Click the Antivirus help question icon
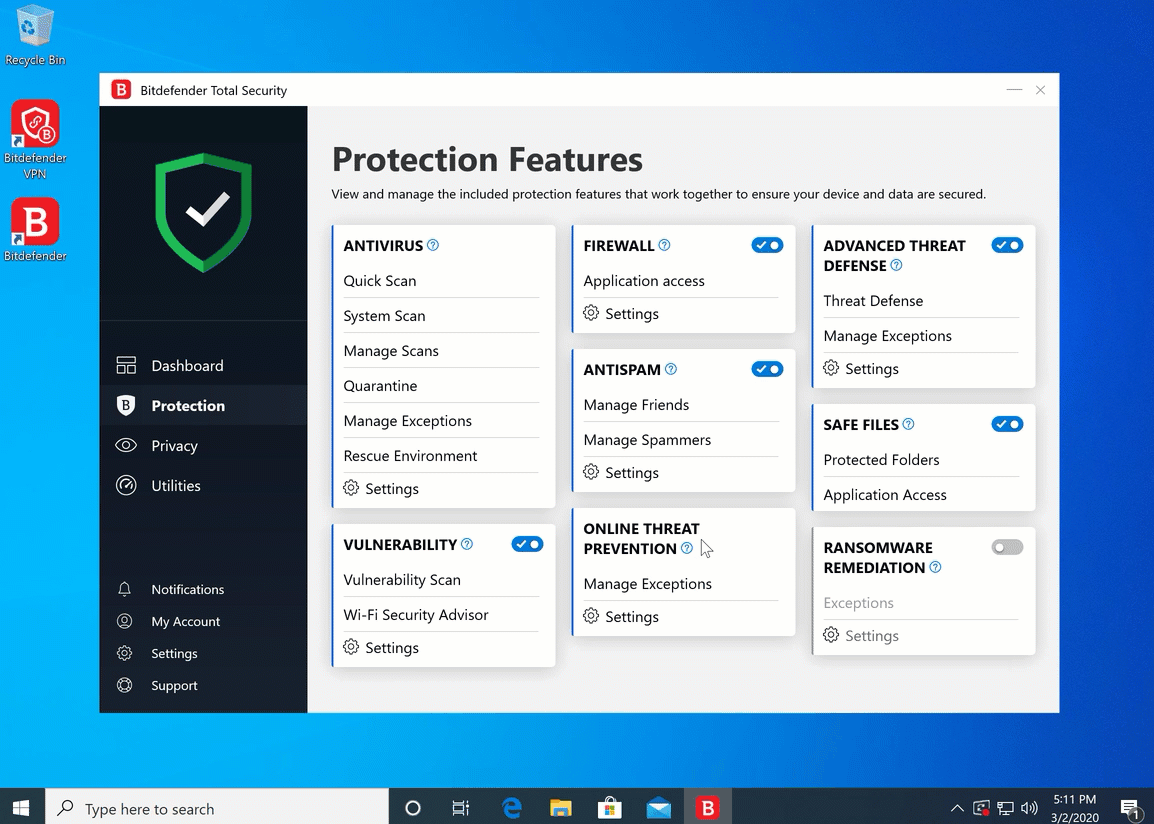The width and height of the screenshot is (1154, 824). 433,245
